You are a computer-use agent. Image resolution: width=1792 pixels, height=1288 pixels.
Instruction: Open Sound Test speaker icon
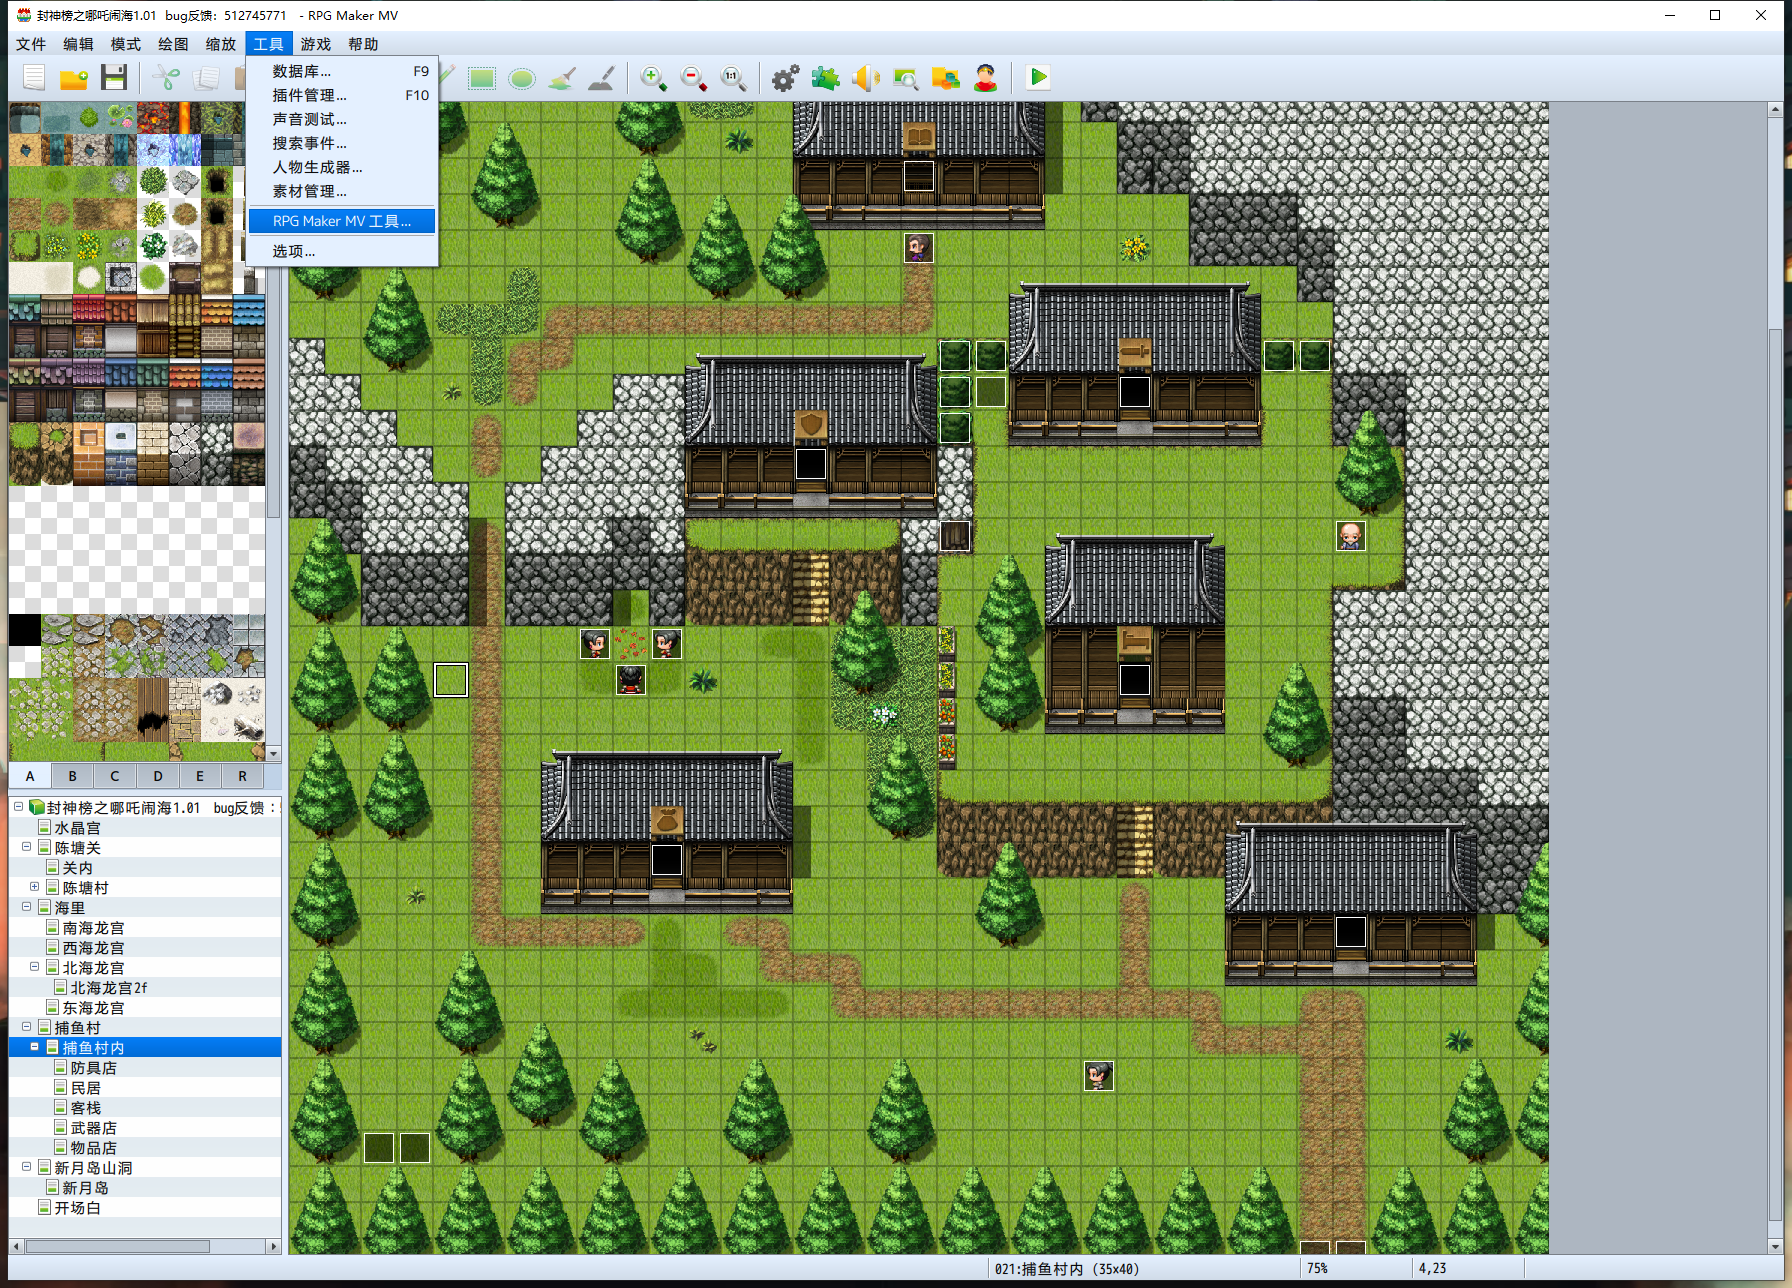(865, 78)
